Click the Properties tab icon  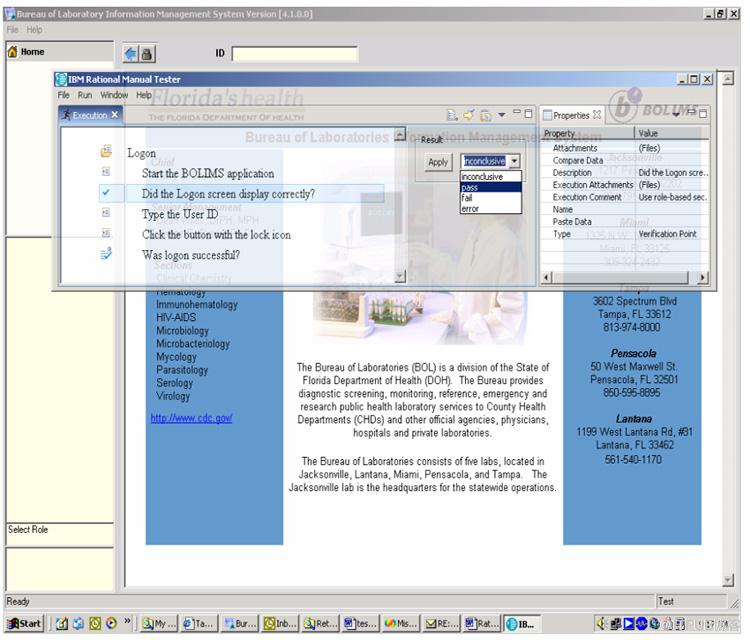pyautogui.click(x=547, y=115)
